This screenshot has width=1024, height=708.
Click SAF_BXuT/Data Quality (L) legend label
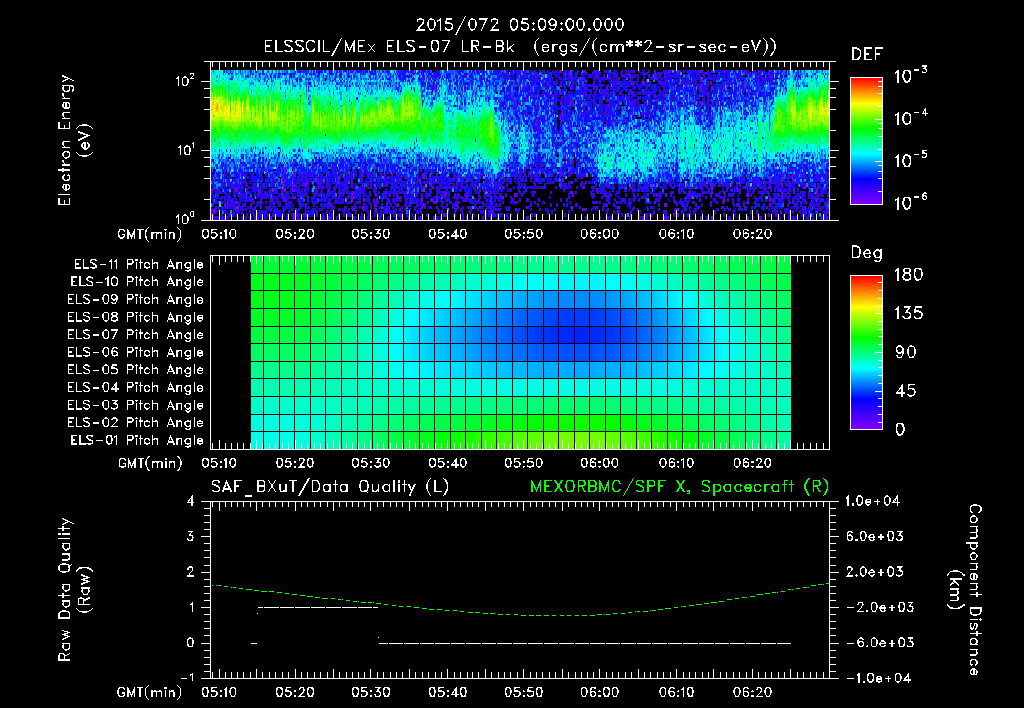point(330,487)
